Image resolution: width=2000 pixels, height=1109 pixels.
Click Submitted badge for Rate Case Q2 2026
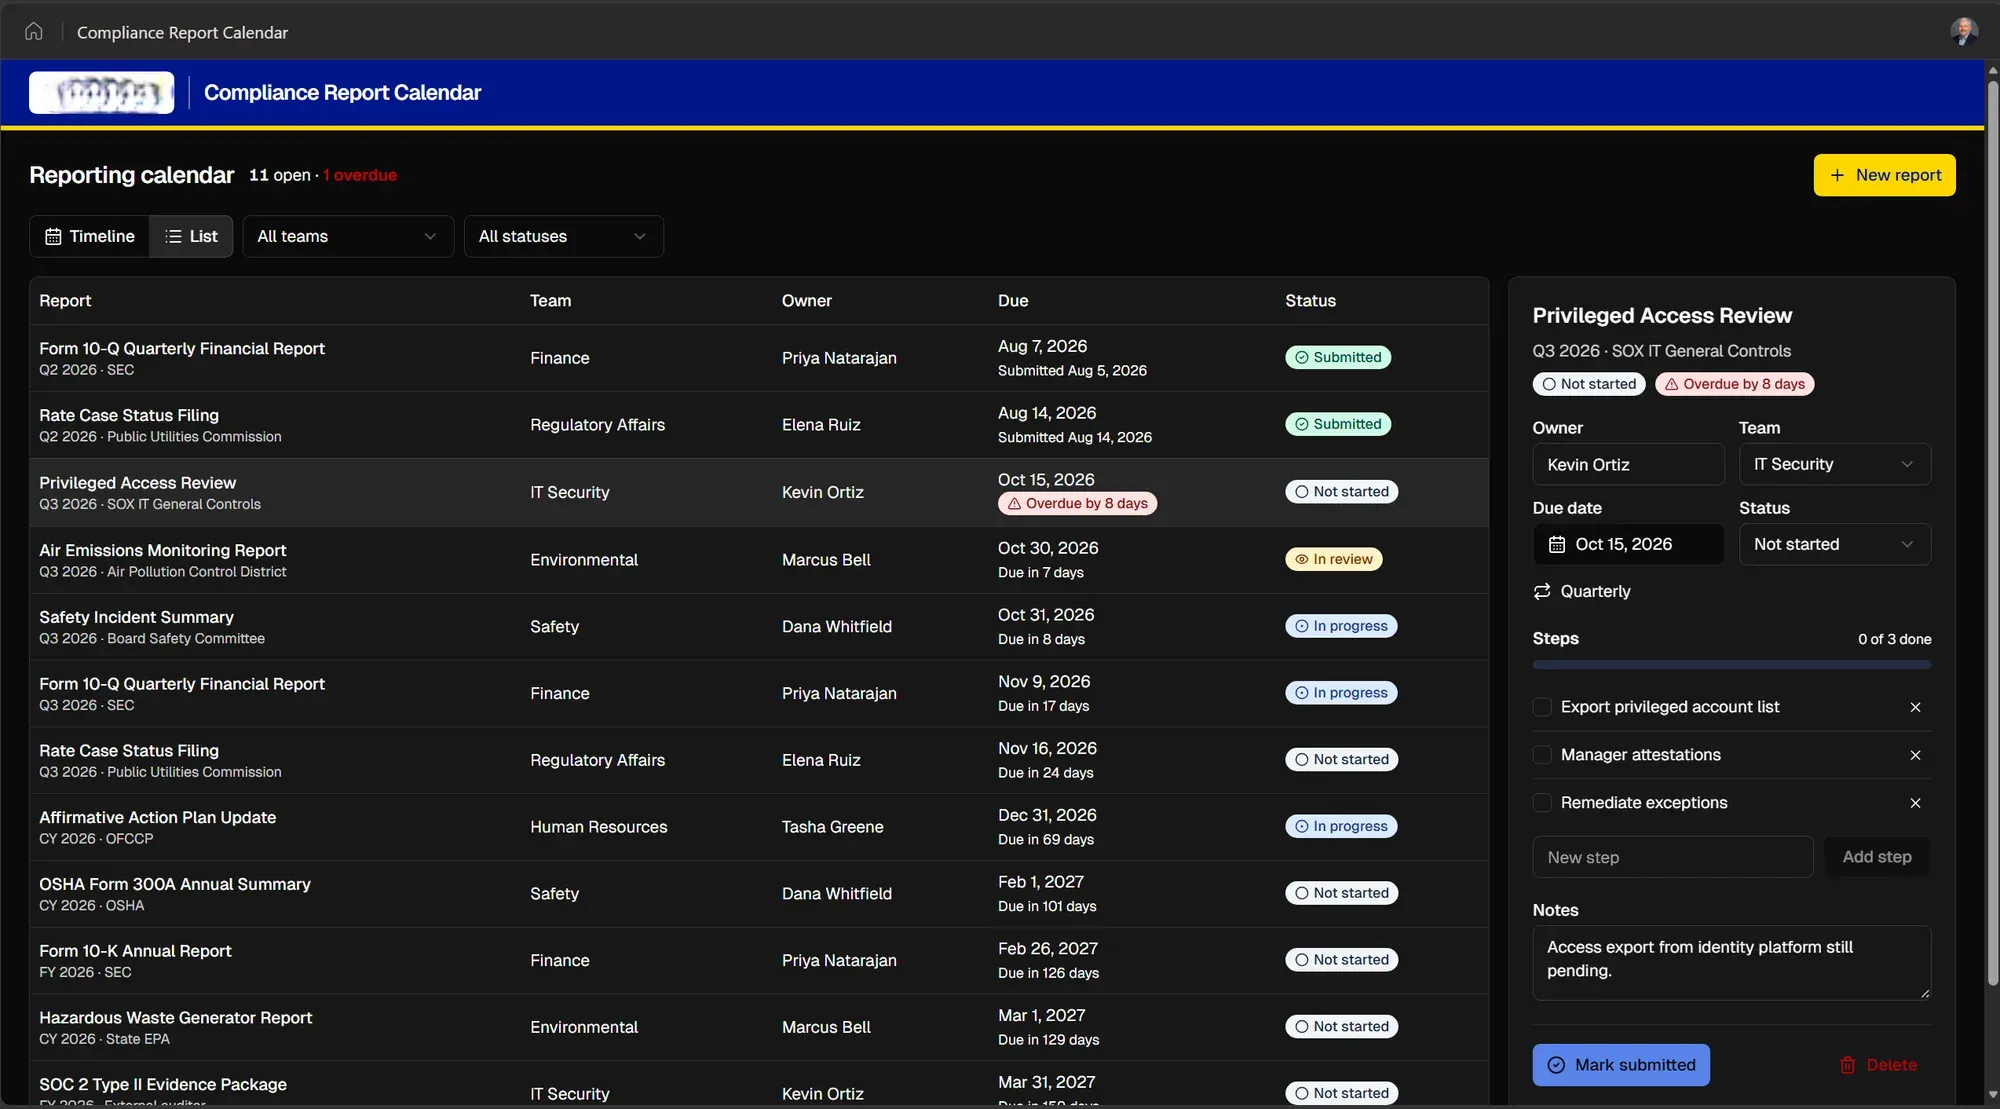coord(1337,424)
